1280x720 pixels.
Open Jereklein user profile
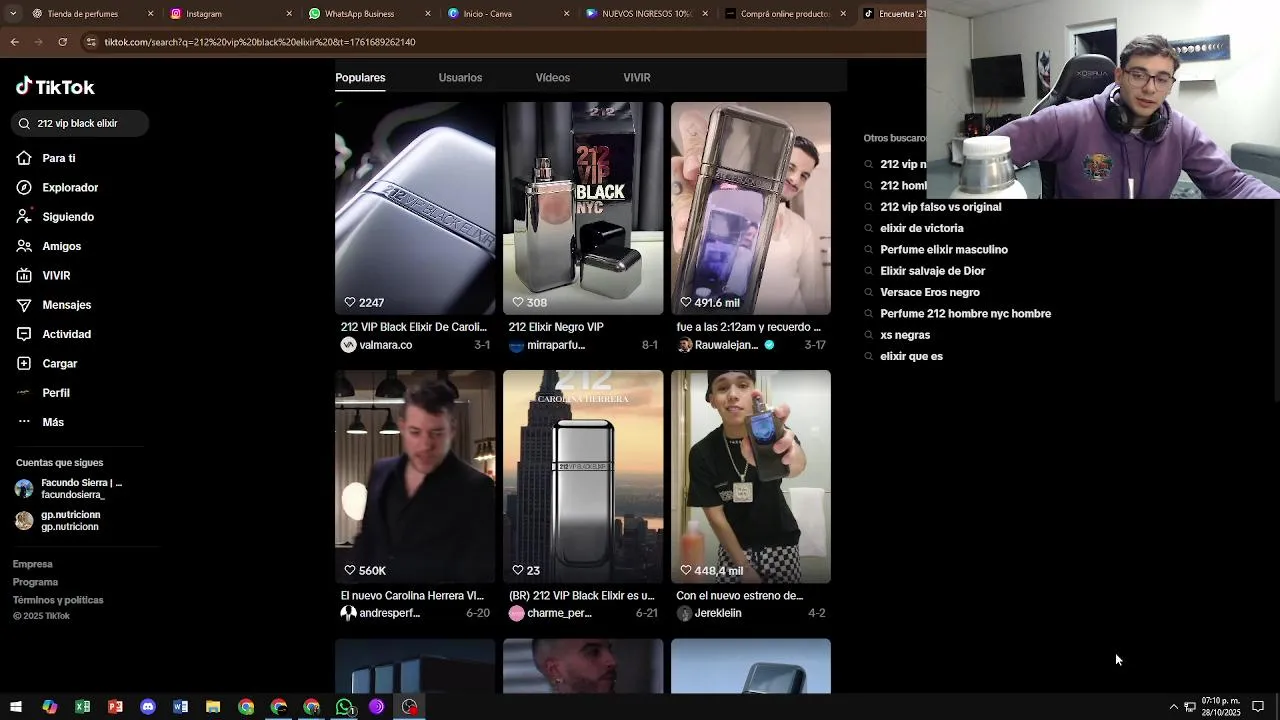(x=709, y=613)
